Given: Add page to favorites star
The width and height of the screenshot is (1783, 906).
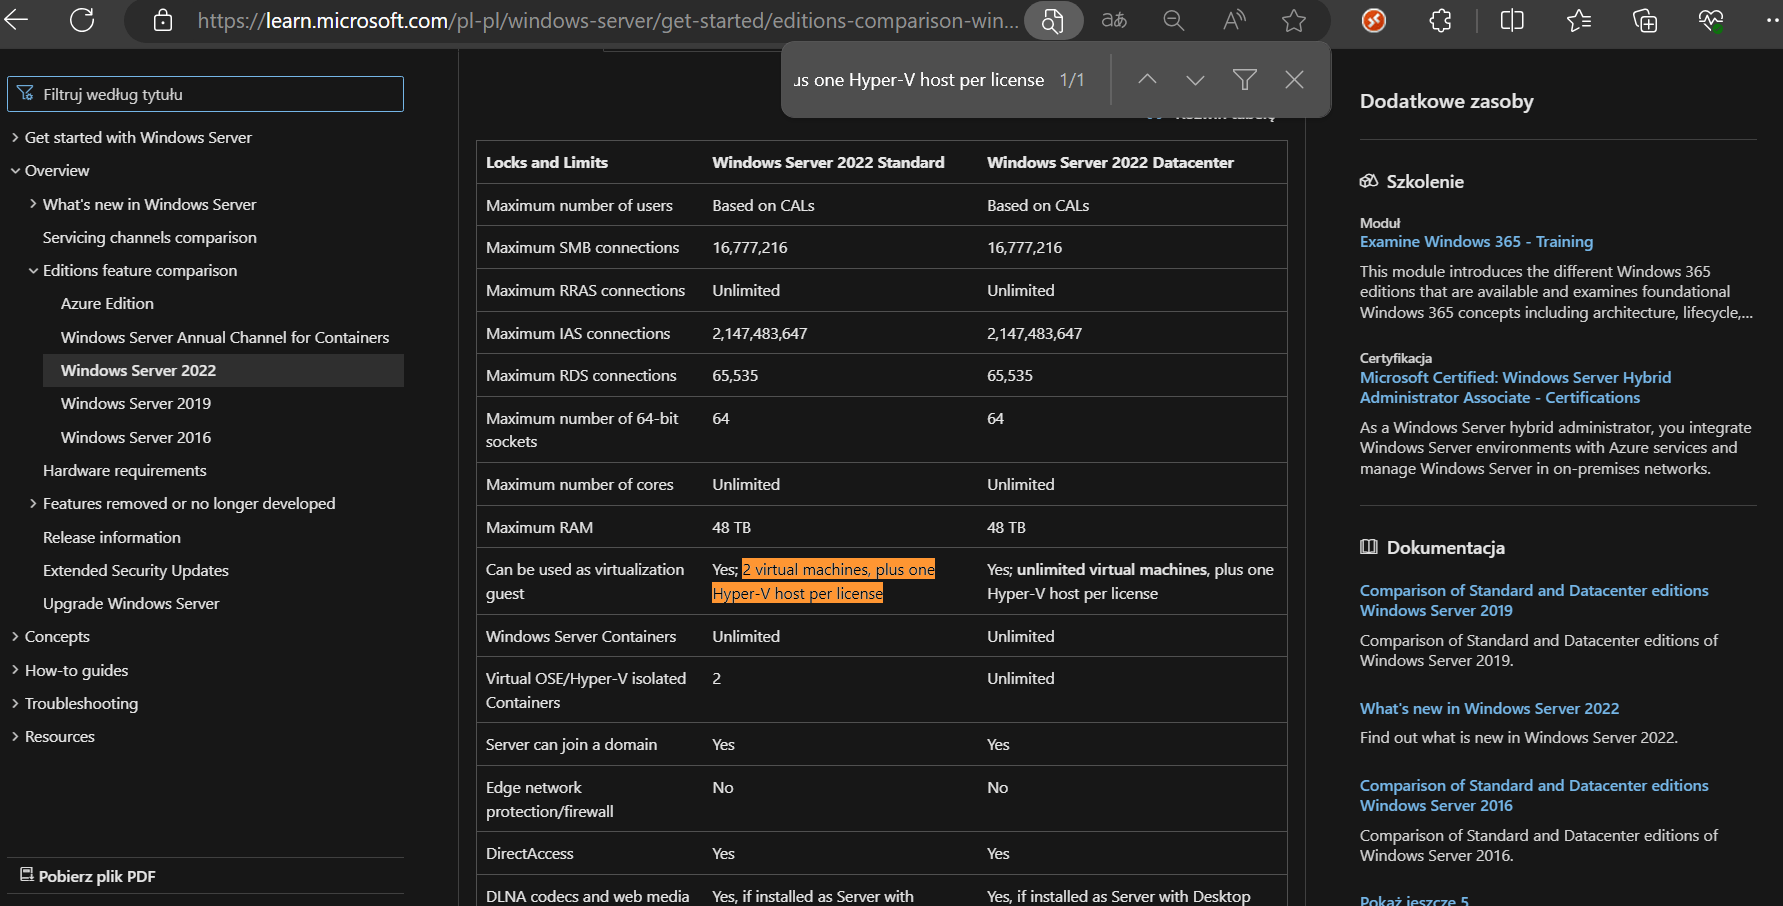Looking at the screenshot, I should (1294, 21).
